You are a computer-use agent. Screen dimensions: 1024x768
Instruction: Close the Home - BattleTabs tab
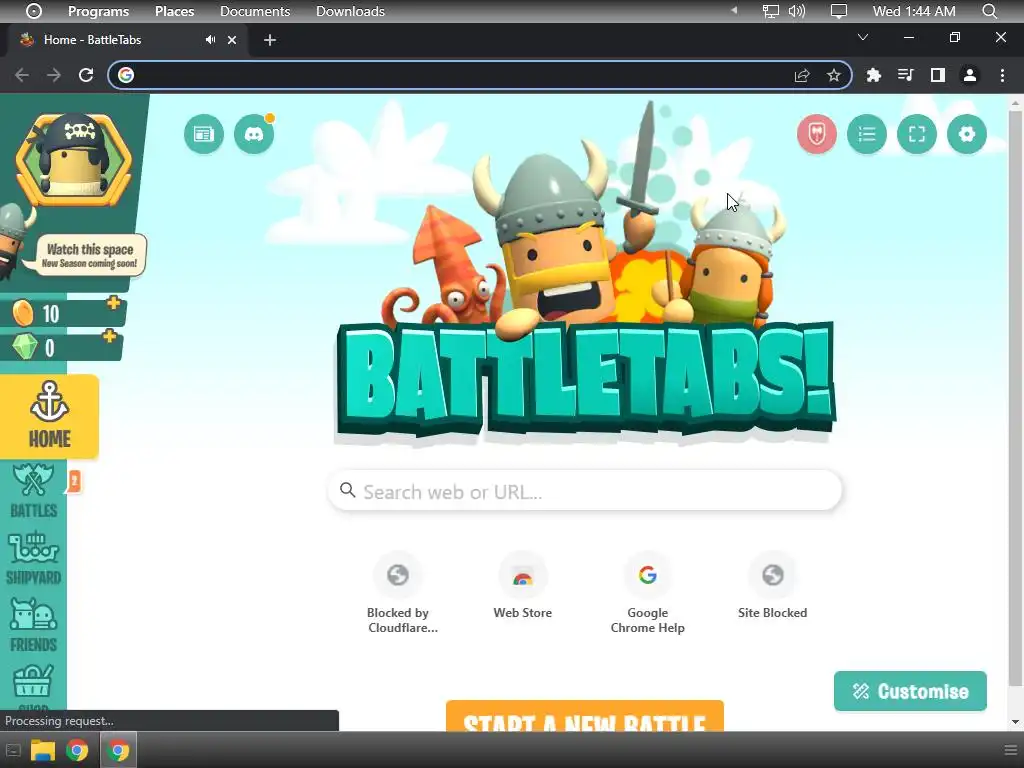232,40
